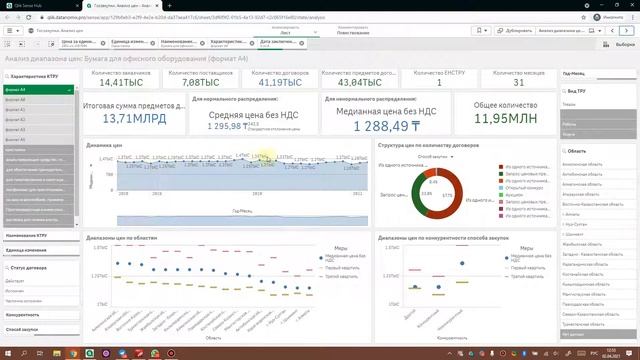Remove the 'Наименование' selection chip
The width and height of the screenshot is (640, 360).
[202, 43]
